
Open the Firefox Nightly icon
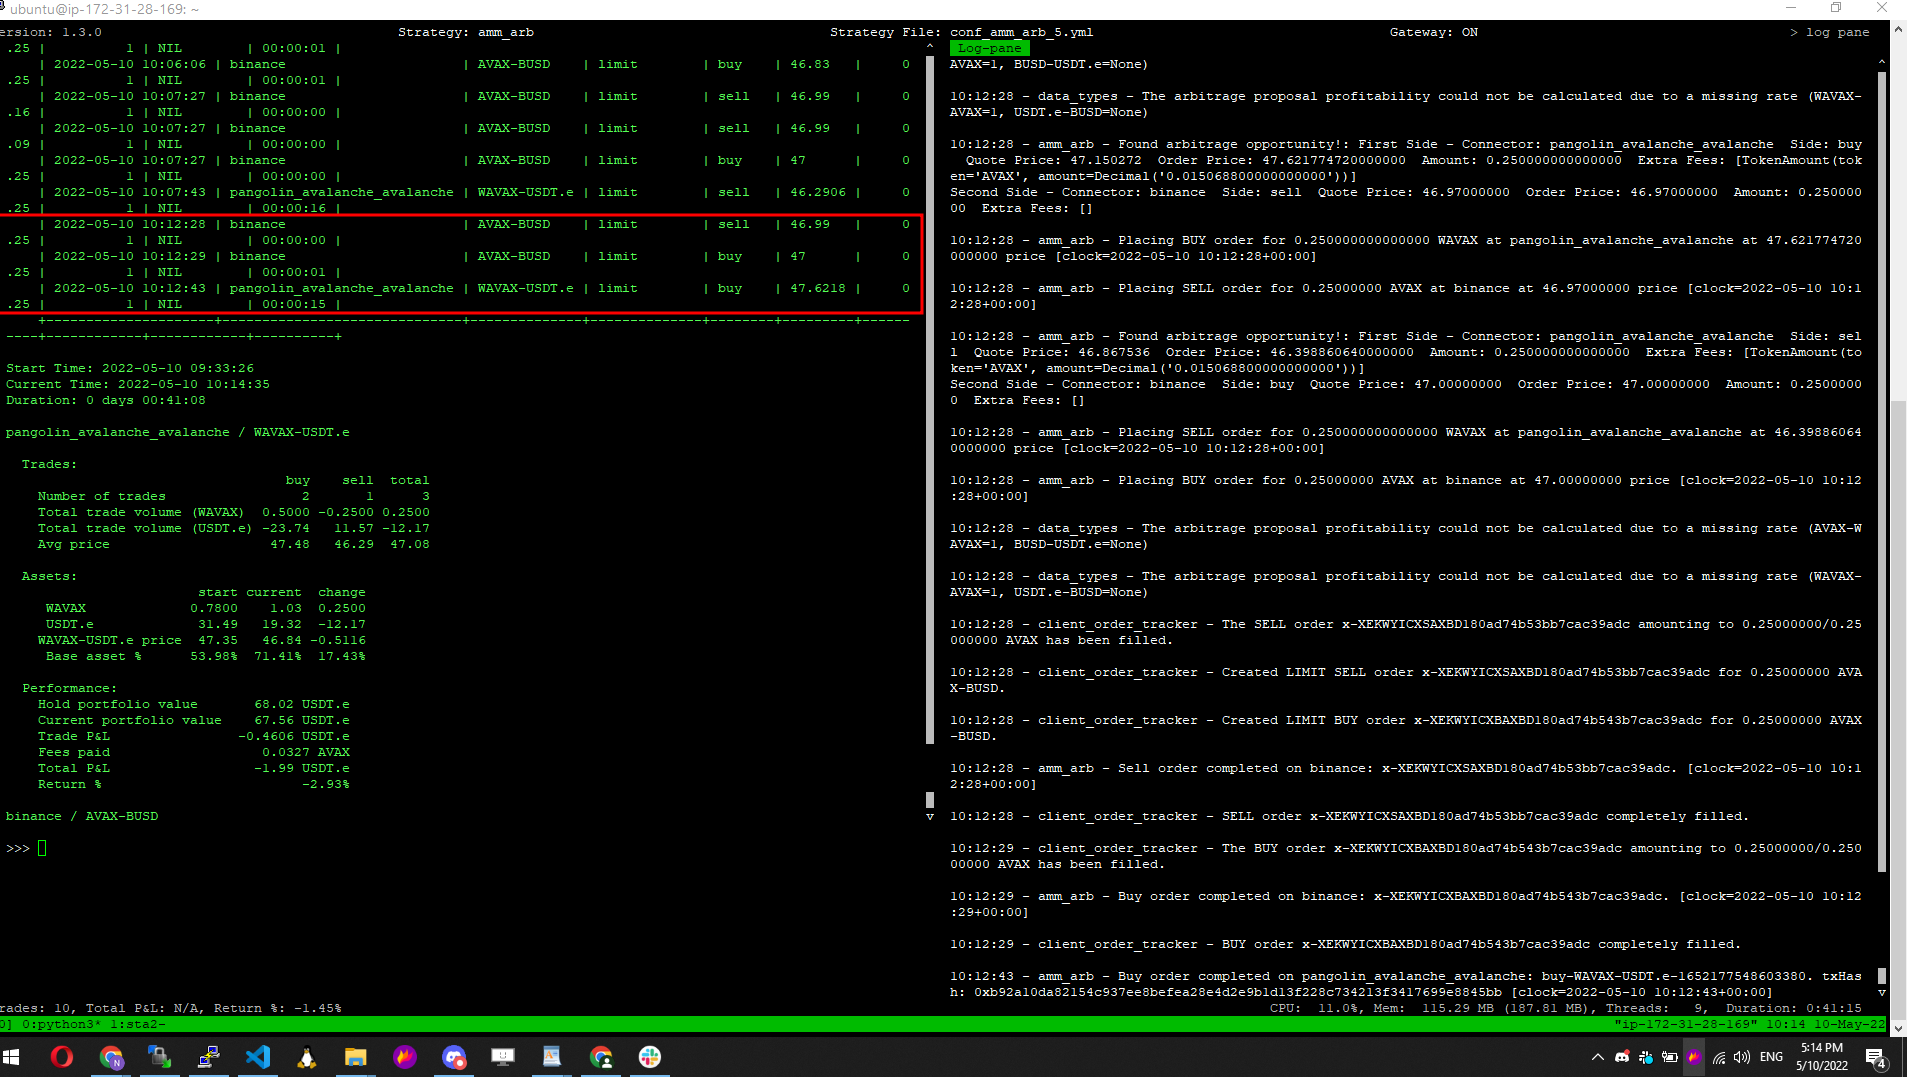(x=404, y=1058)
